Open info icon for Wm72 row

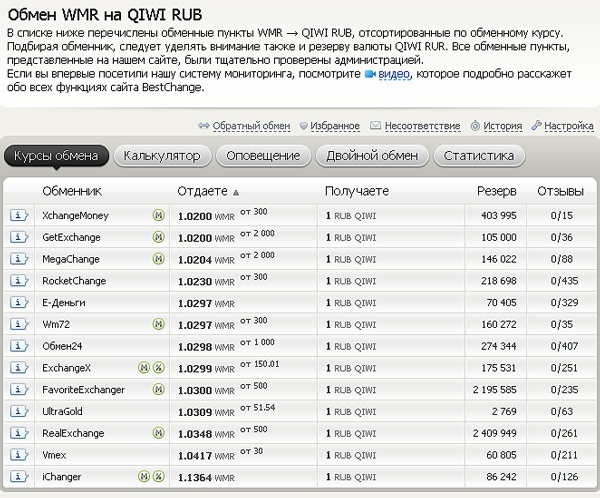[19, 325]
